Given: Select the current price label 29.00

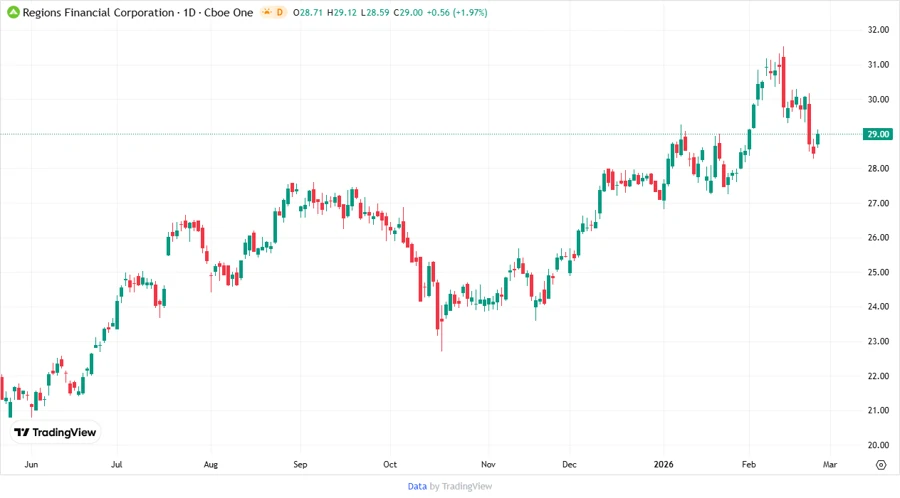Looking at the screenshot, I should tap(878, 134).
